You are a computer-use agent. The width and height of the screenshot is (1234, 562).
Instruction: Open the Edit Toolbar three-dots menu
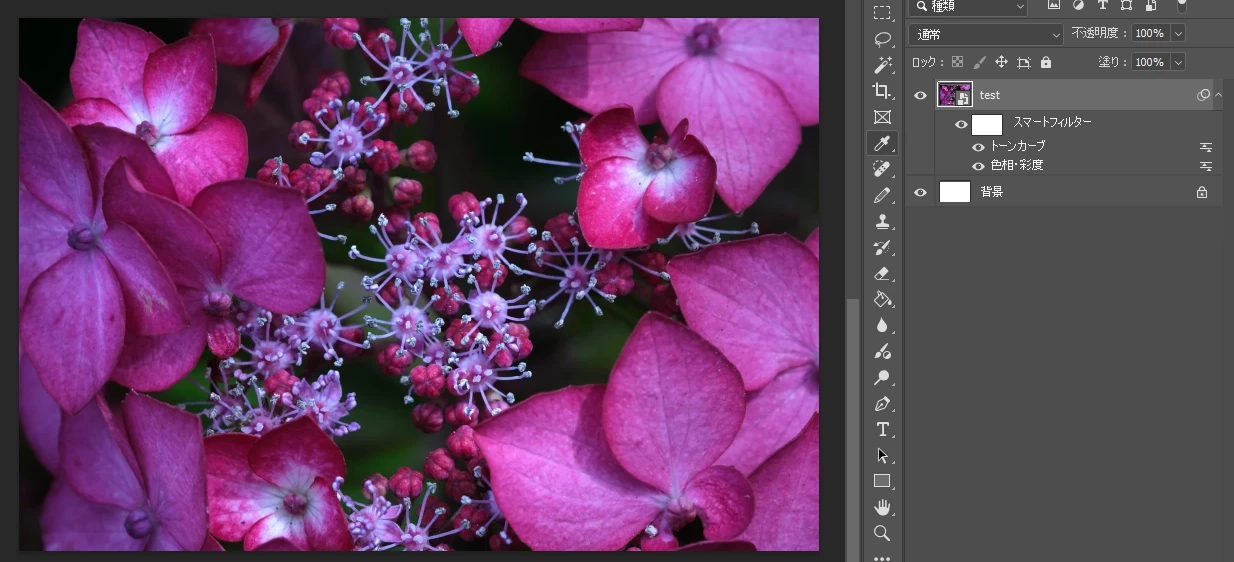point(882,557)
